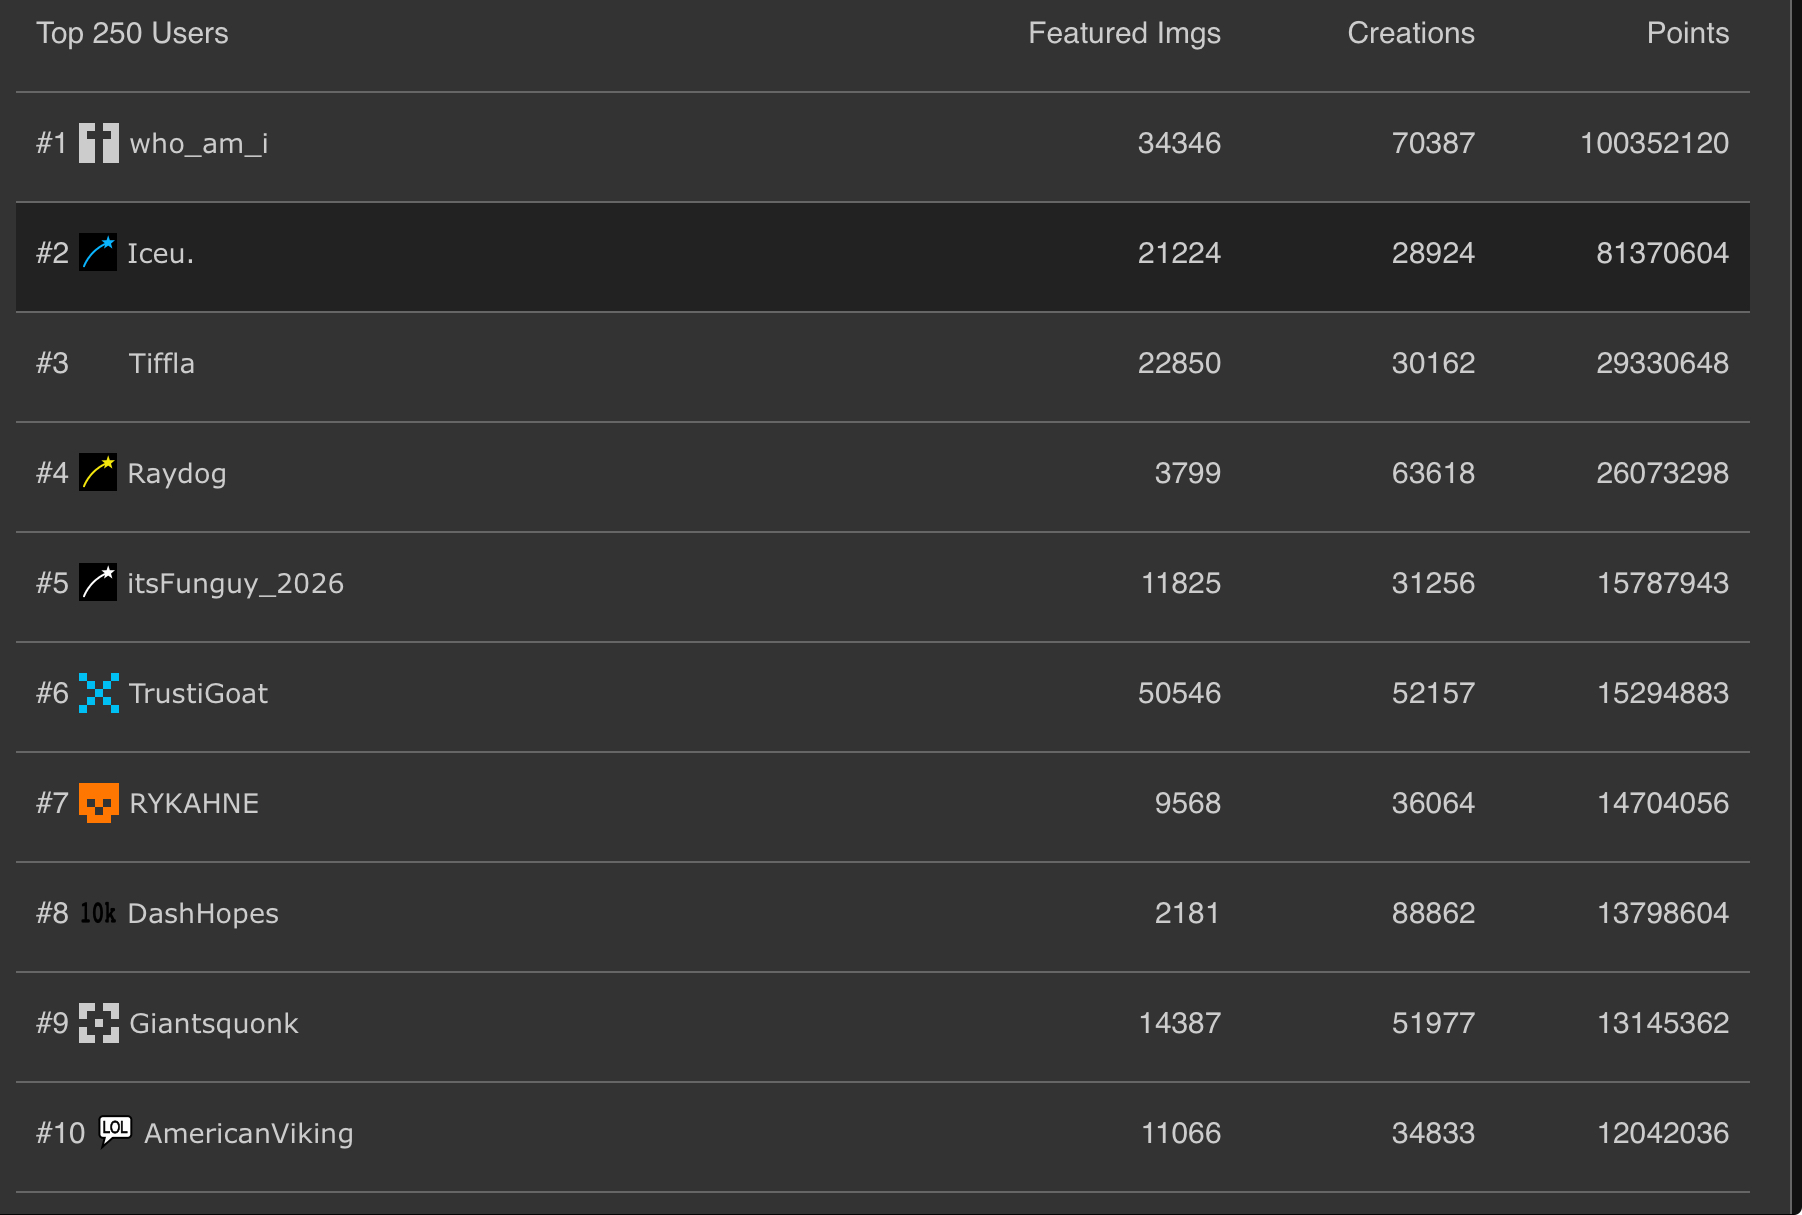The image size is (1802, 1215).
Task: Click the LOL speech bubble icon beside AmericanViking
Action: click(x=115, y=1131)
